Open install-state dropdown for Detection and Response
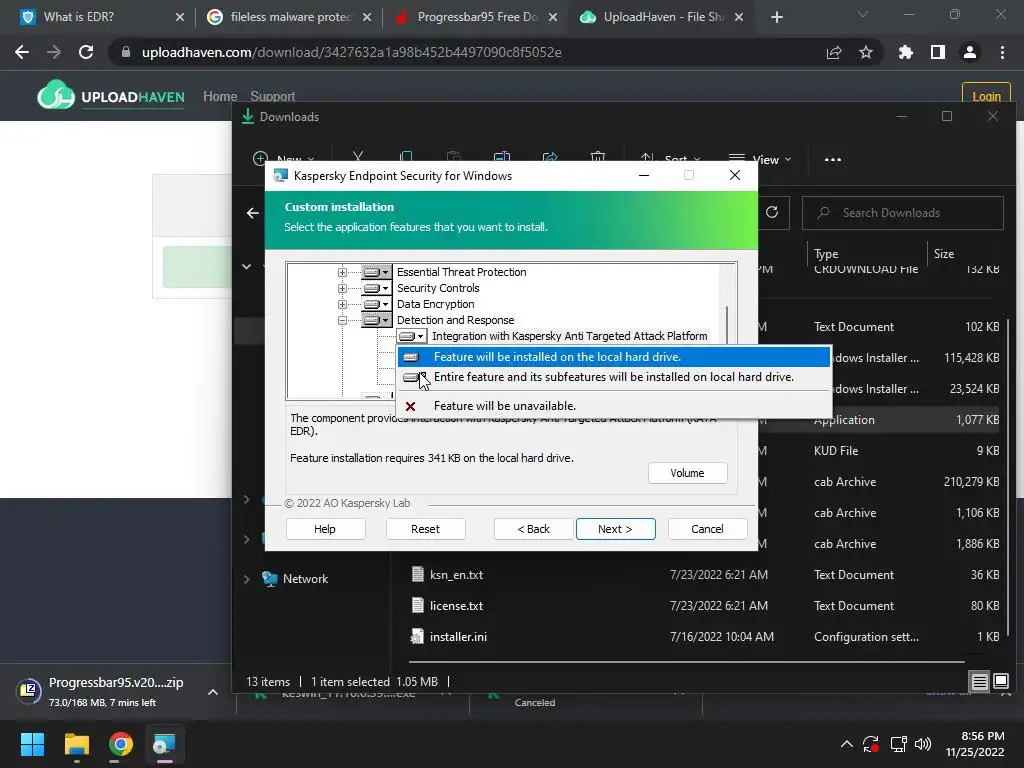This screenshot has width=1024, height=768. coord(376,320)
